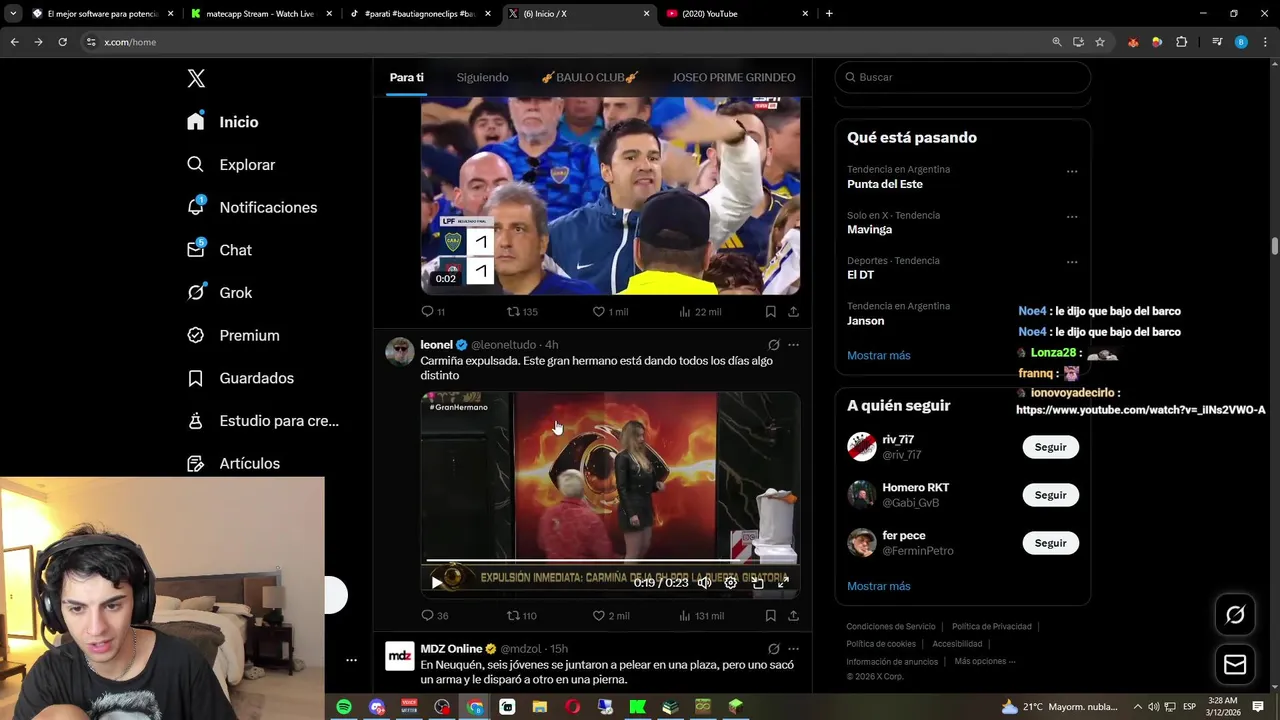The image size is (1280, 720).
Task: Open the floating messages envelope button
Action: [x=1235, y=664]
